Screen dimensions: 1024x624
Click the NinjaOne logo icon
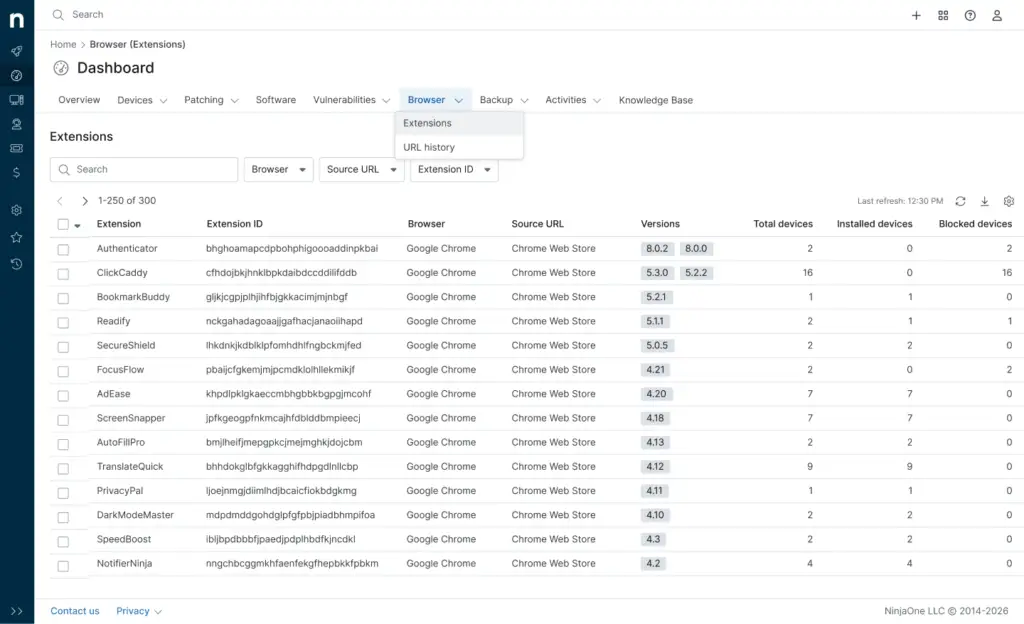(17, 20)
